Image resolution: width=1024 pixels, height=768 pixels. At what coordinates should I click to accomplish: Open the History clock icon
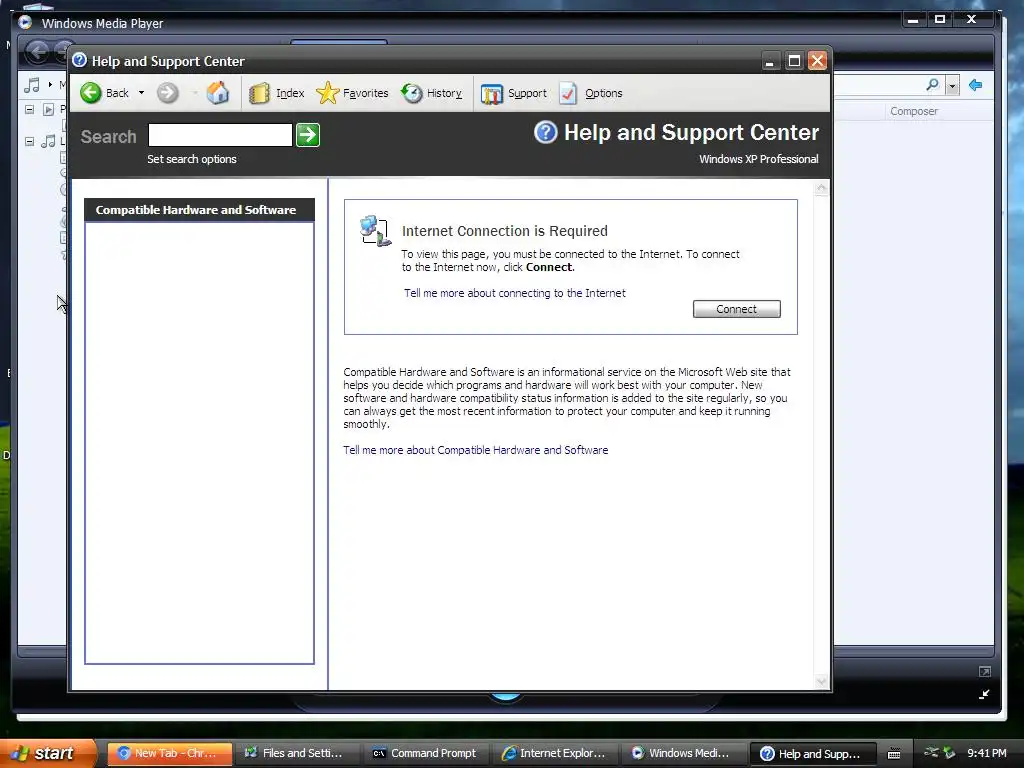pyautogui.click(x=411, y=93)
